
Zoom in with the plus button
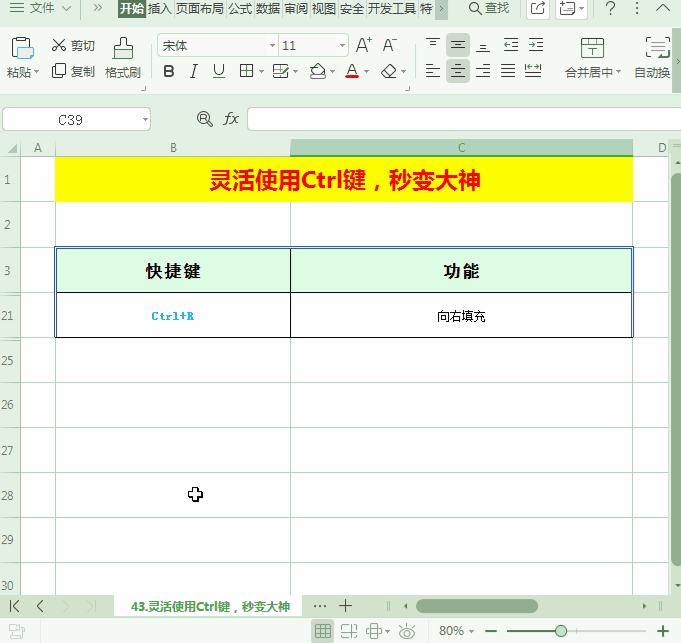tap(663, 631)
